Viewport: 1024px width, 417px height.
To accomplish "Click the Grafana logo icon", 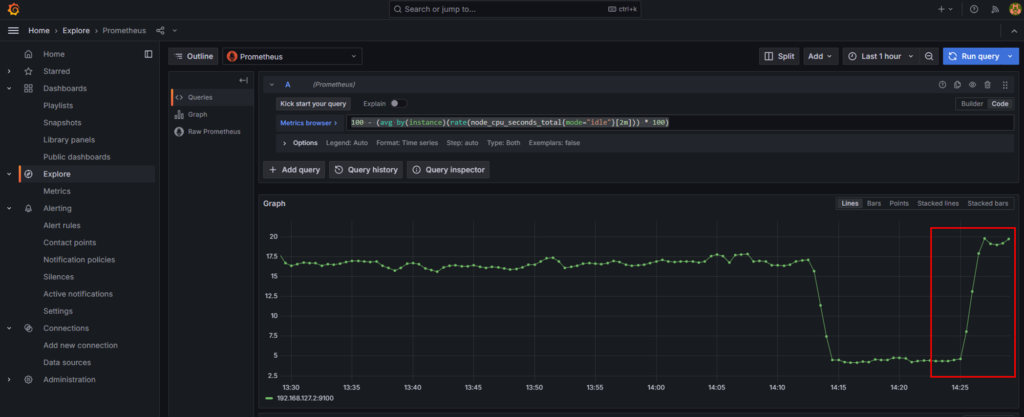I will pyautogui.click(x=13, y=9).
